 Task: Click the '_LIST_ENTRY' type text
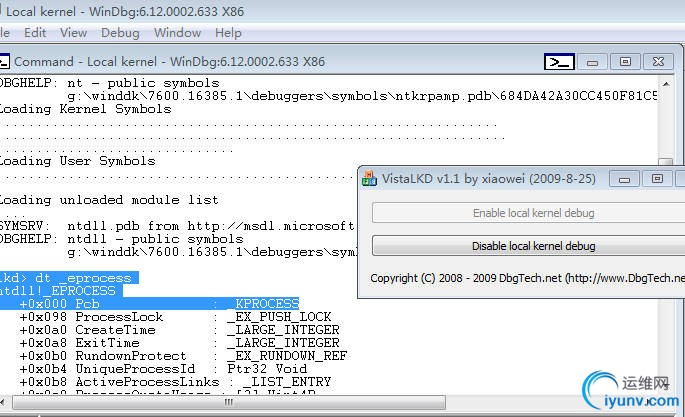click(x=287, y=382)
